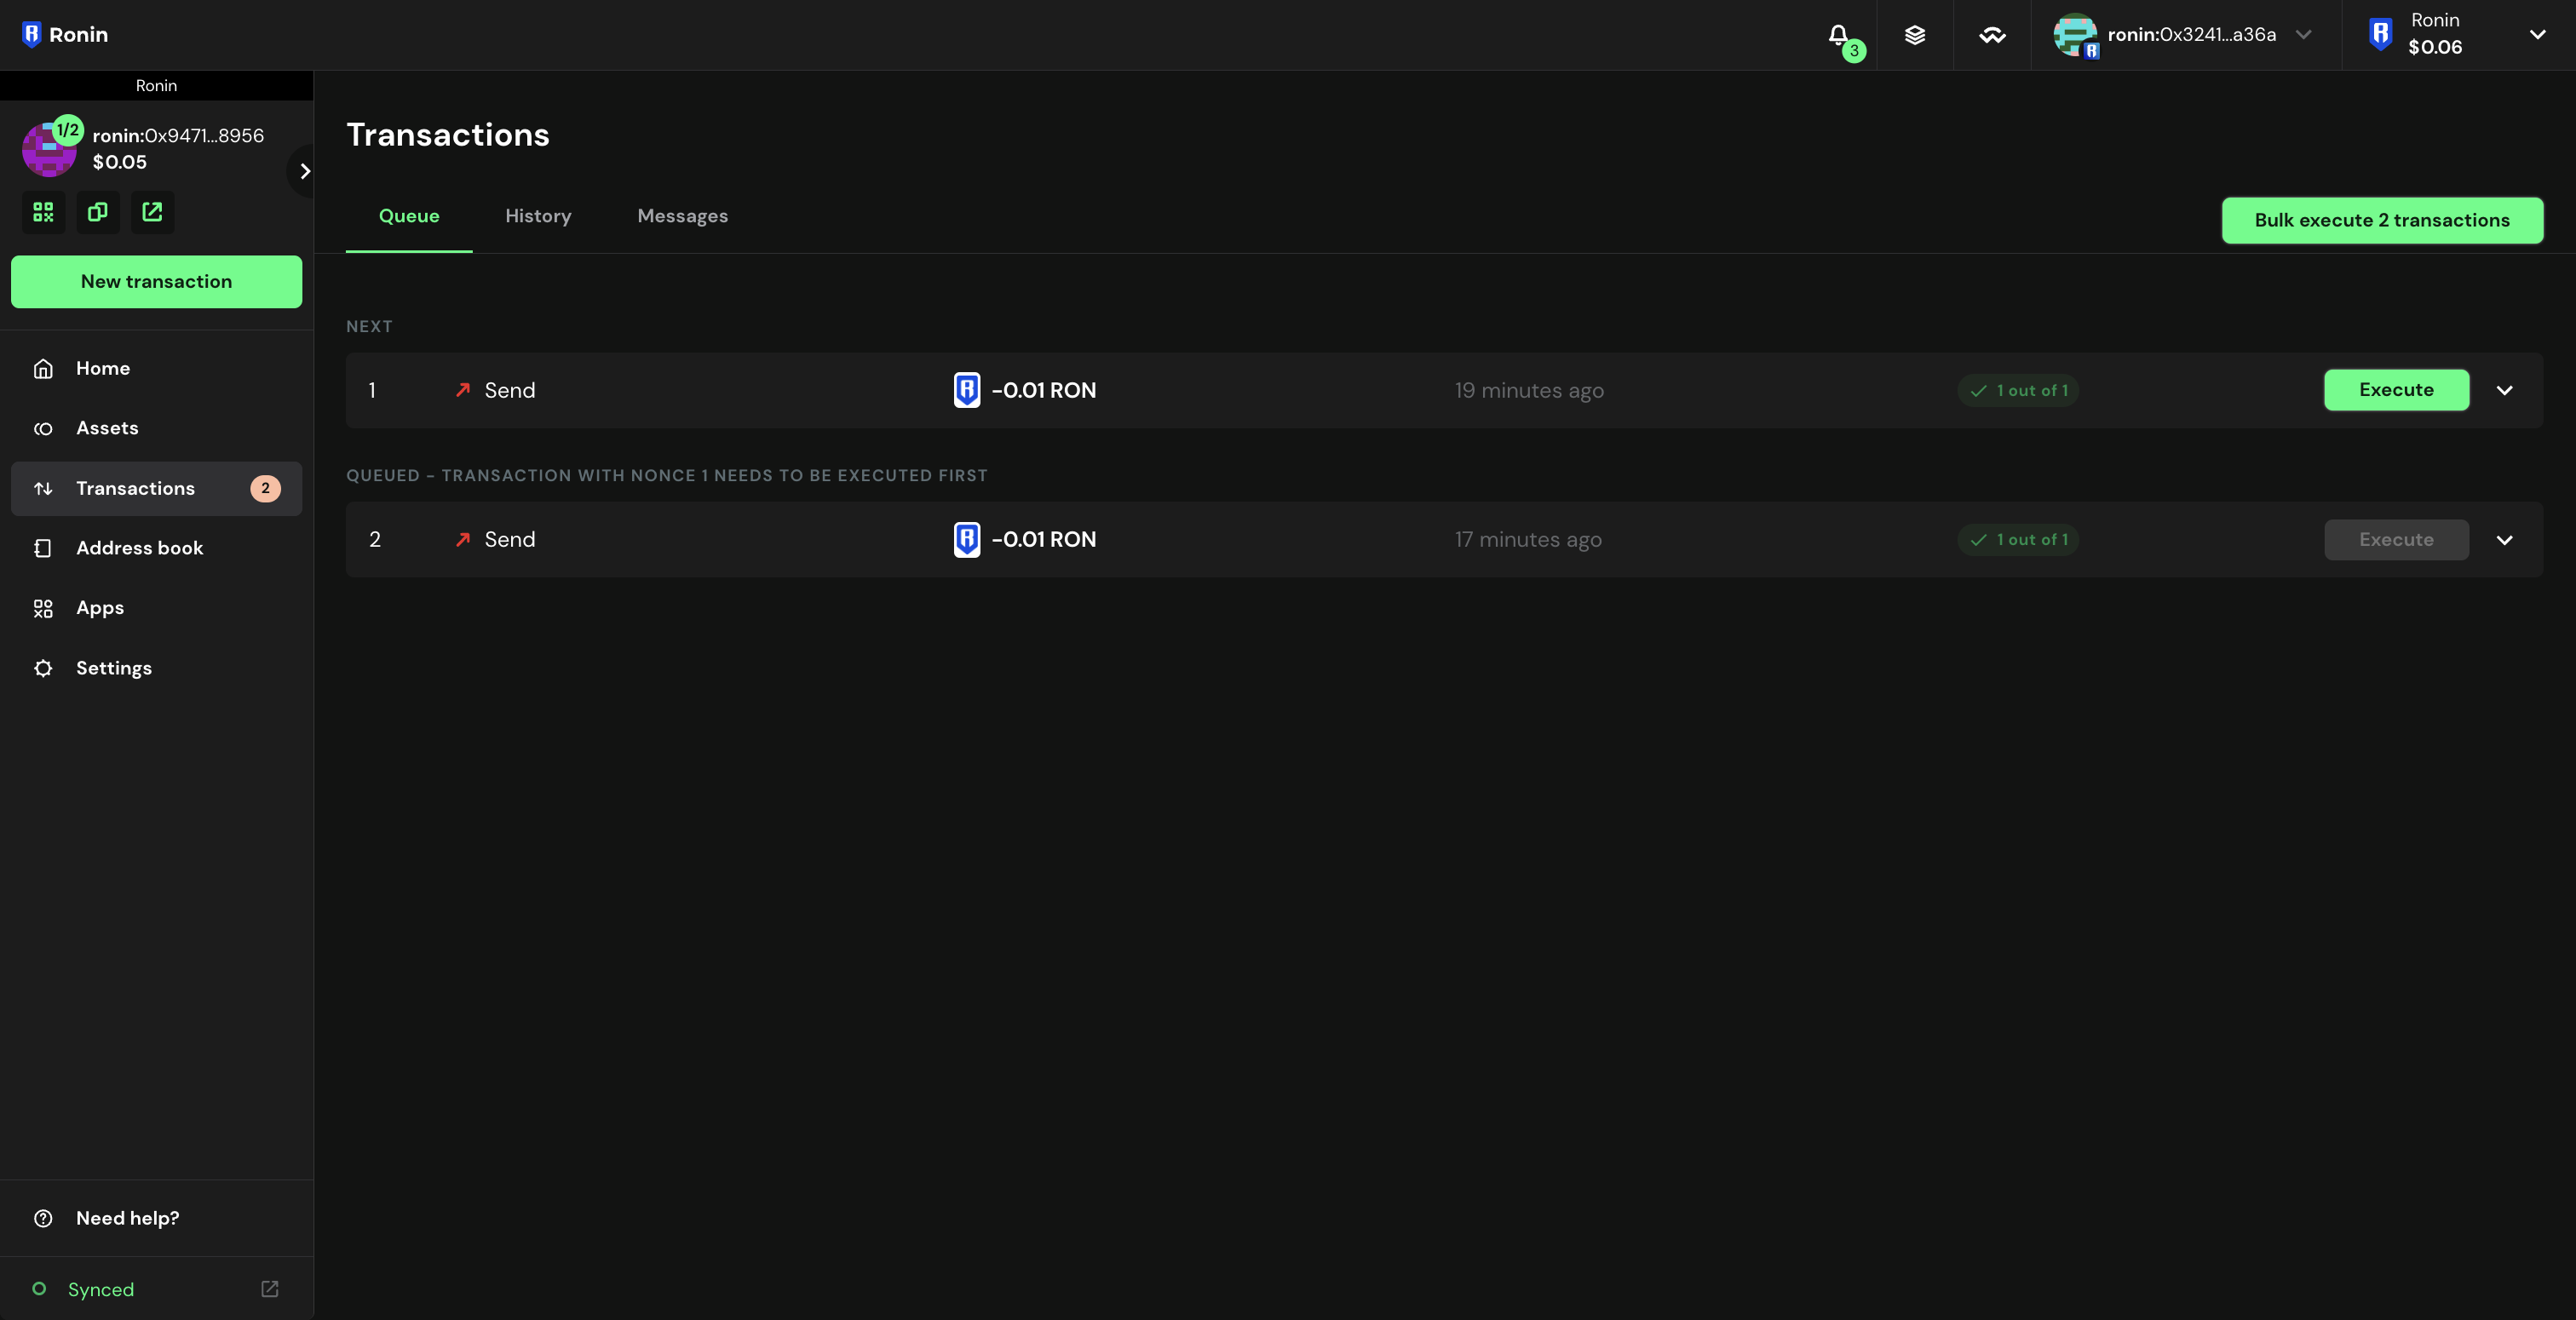Click the Ronin network logo beside $0.06

[2380, 34]
